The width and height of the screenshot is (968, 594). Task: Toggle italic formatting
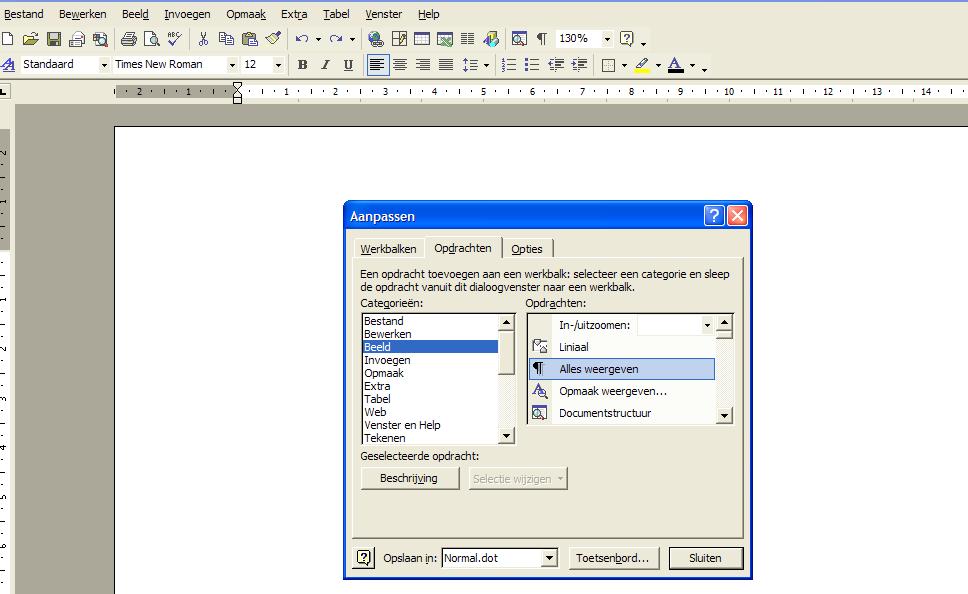click(x=325, y=65)
